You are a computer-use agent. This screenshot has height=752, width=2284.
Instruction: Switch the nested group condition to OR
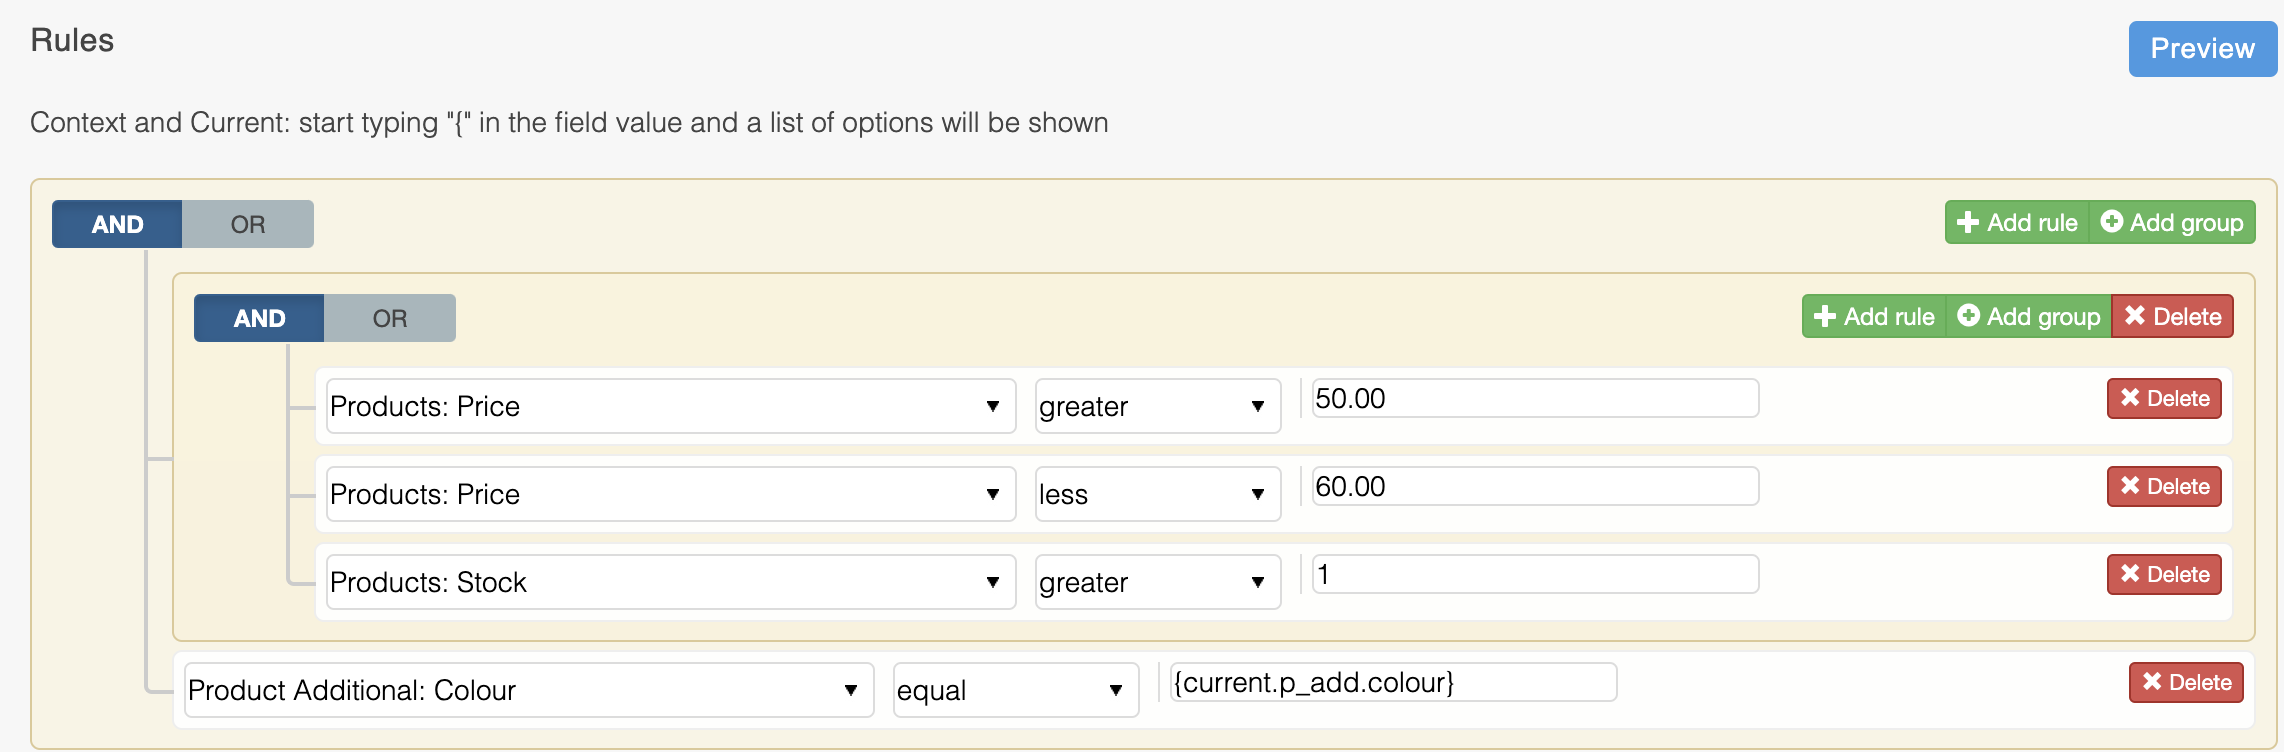tap(390, 318)
